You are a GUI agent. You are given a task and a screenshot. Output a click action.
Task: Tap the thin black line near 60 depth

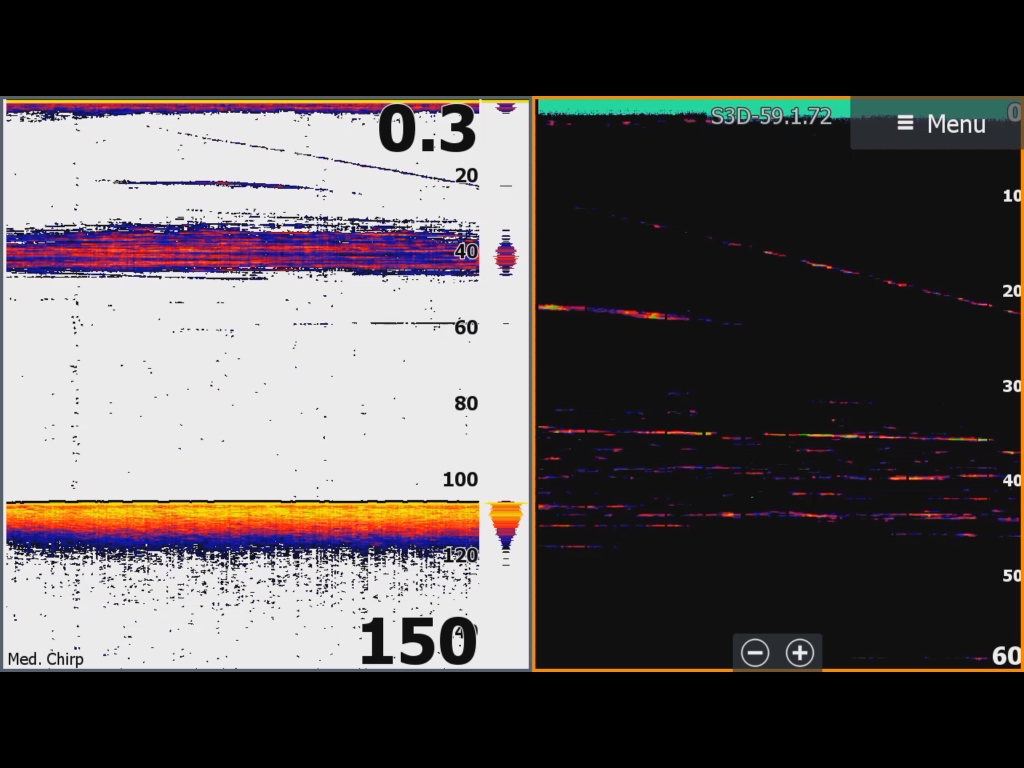coord(410,323)
